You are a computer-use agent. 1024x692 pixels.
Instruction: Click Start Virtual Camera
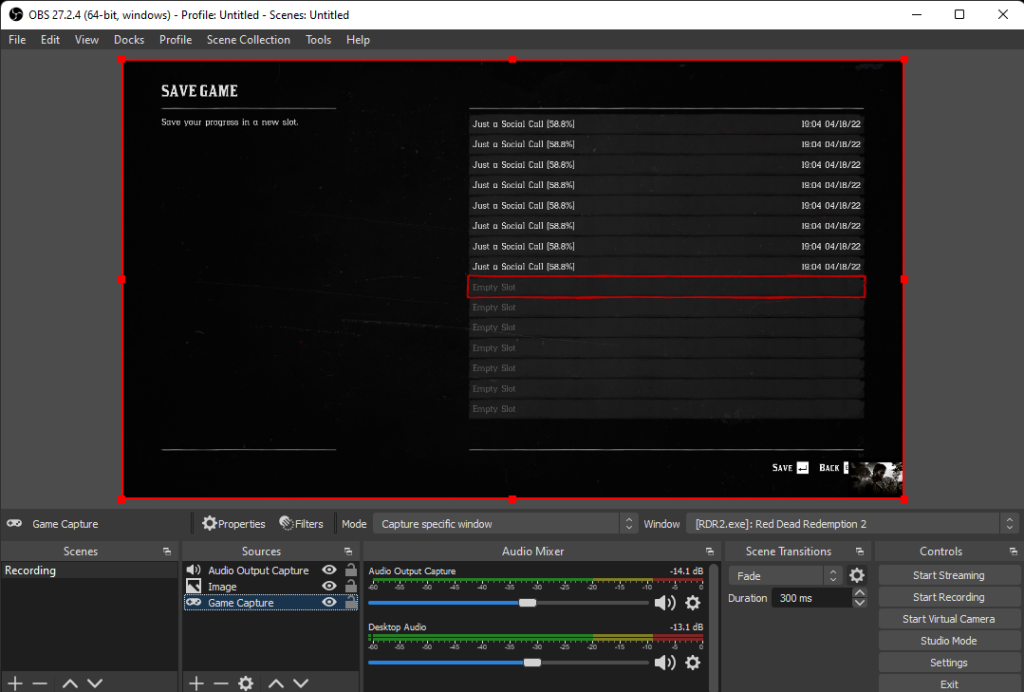click(x=948, y=619)
